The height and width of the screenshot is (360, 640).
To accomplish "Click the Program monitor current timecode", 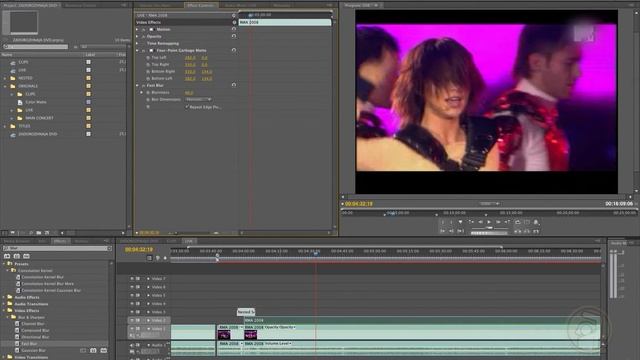I will coord(359,203).
